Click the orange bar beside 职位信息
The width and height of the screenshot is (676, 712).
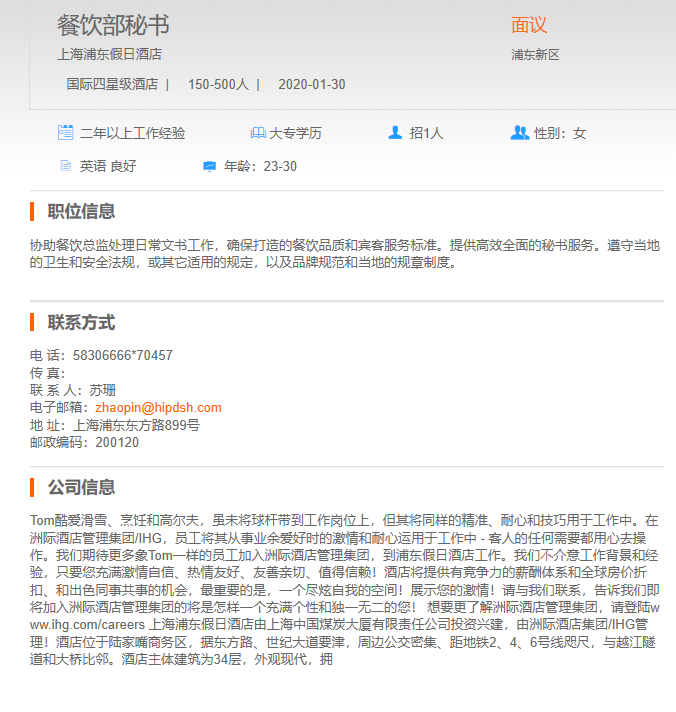pos(33,211)
